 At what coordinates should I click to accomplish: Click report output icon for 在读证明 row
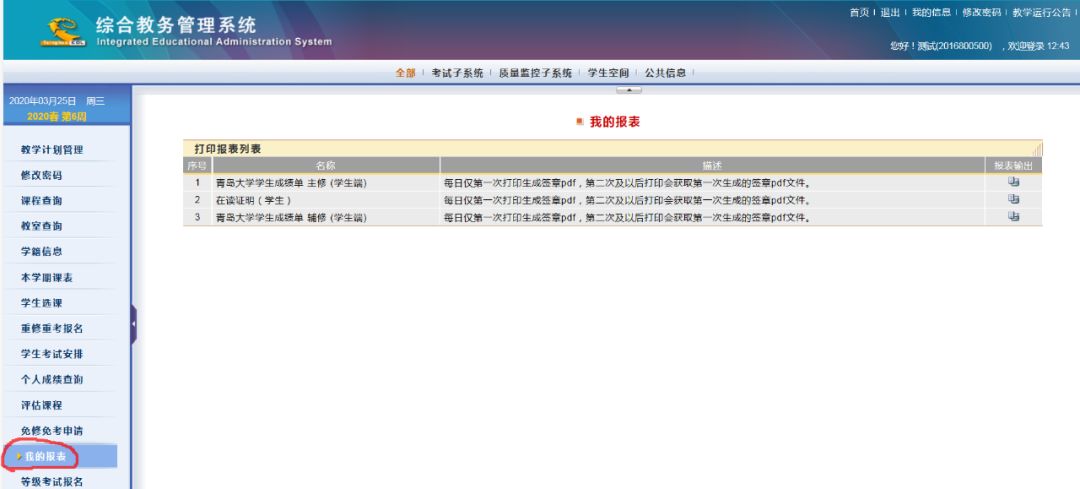1013,200
